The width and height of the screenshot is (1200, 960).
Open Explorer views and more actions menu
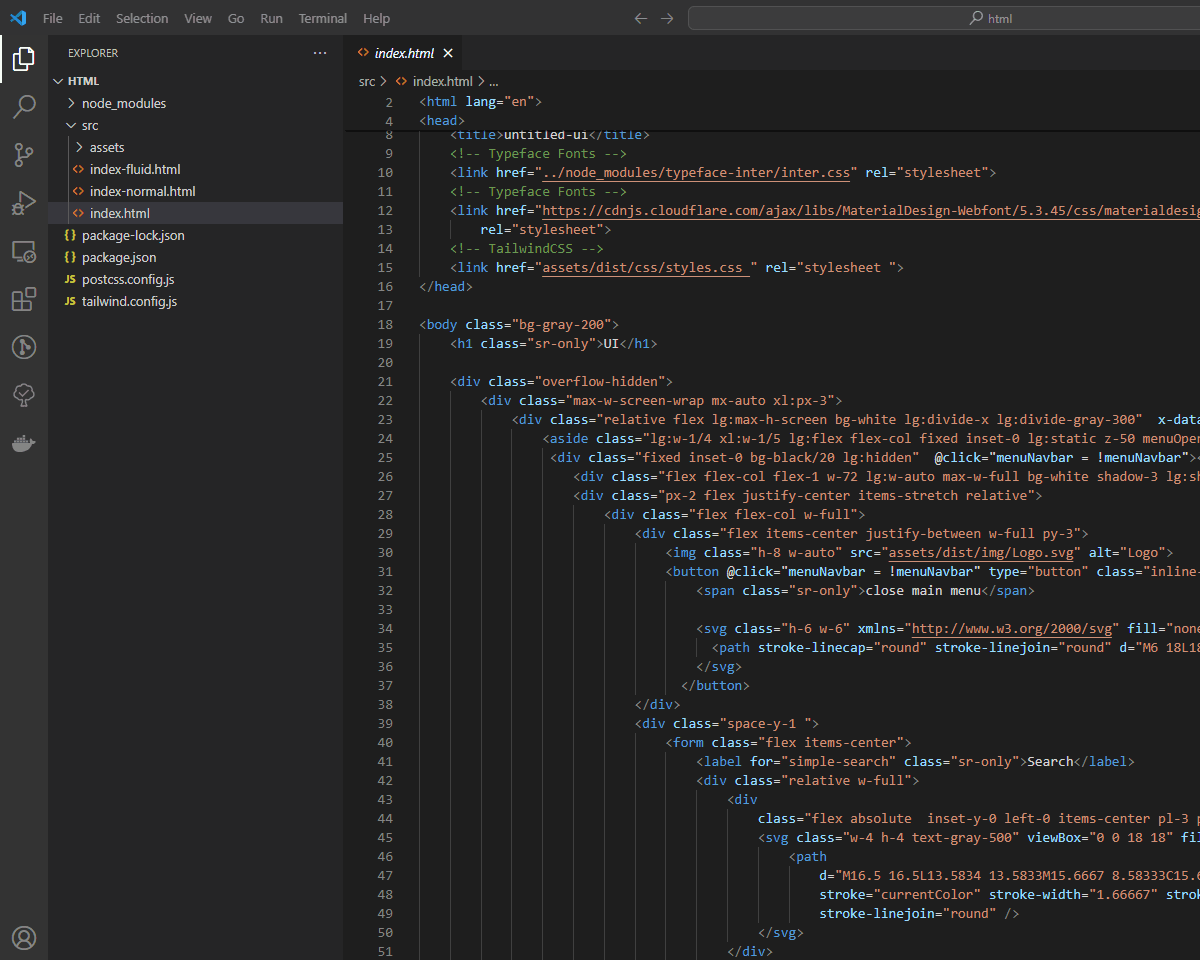click(x=320, y=53)
